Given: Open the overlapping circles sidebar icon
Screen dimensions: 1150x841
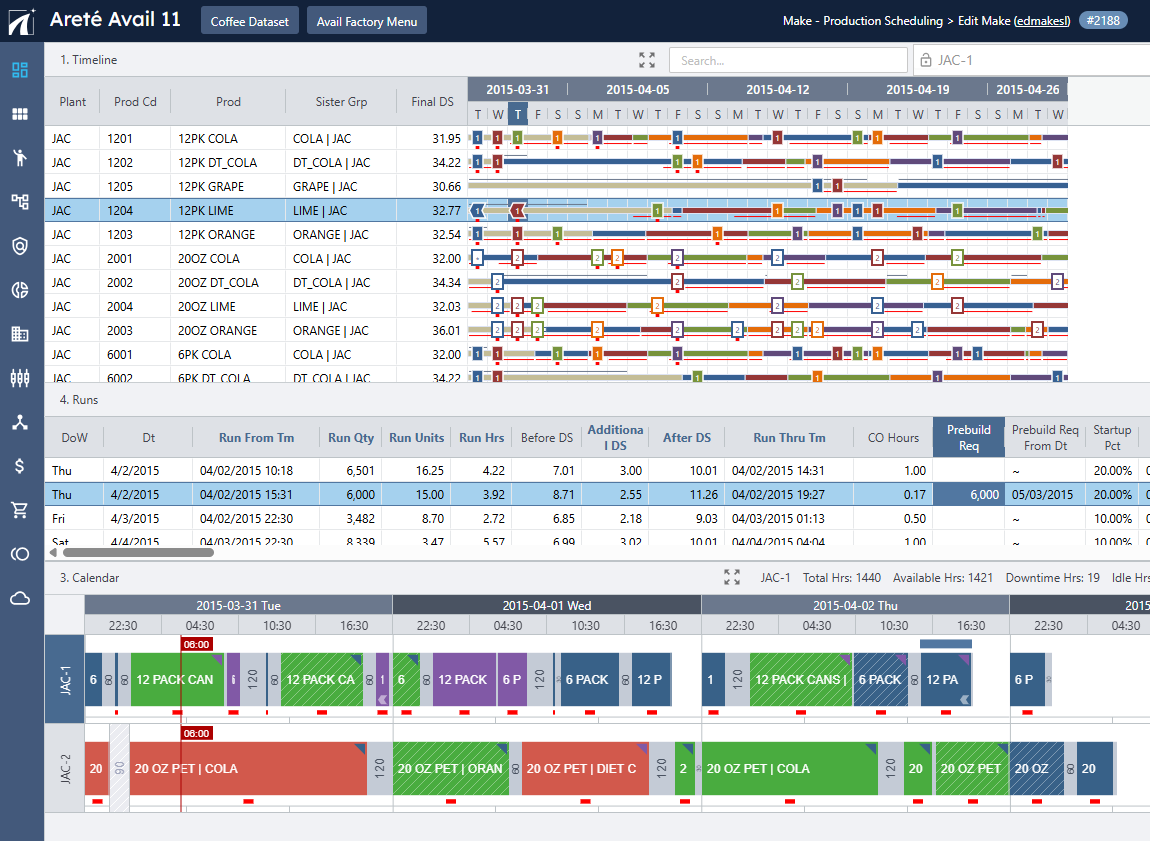Looking at the screenshot, I should [x=20, y=554].
